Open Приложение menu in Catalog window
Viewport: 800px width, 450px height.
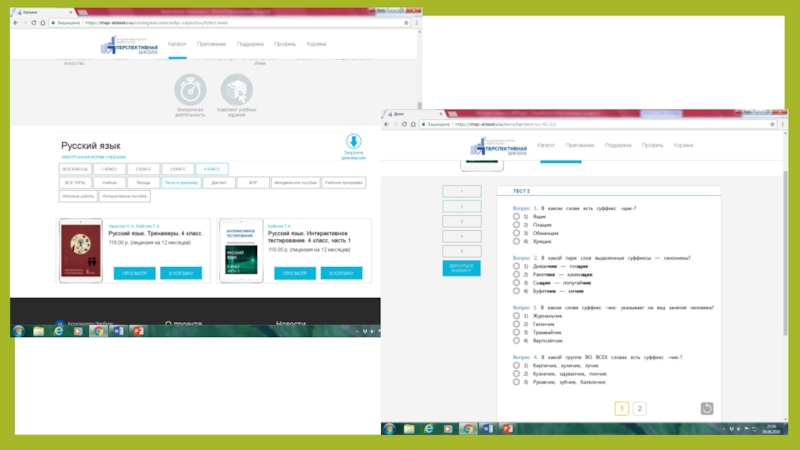click(211, 44)
